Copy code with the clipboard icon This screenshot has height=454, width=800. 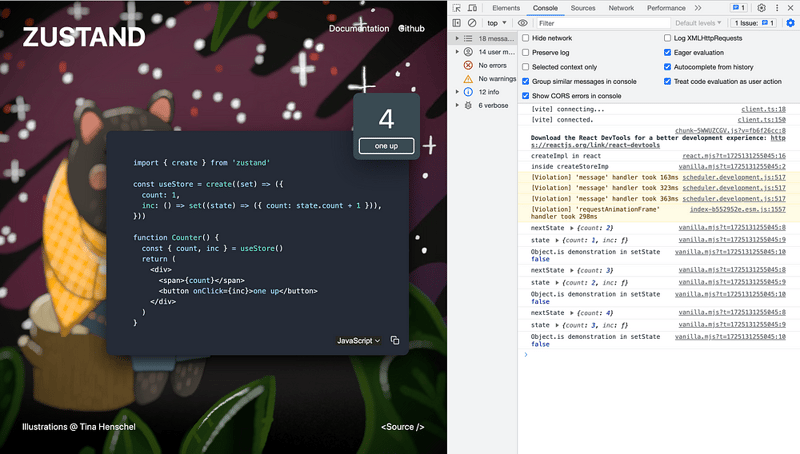click(395, 340)
